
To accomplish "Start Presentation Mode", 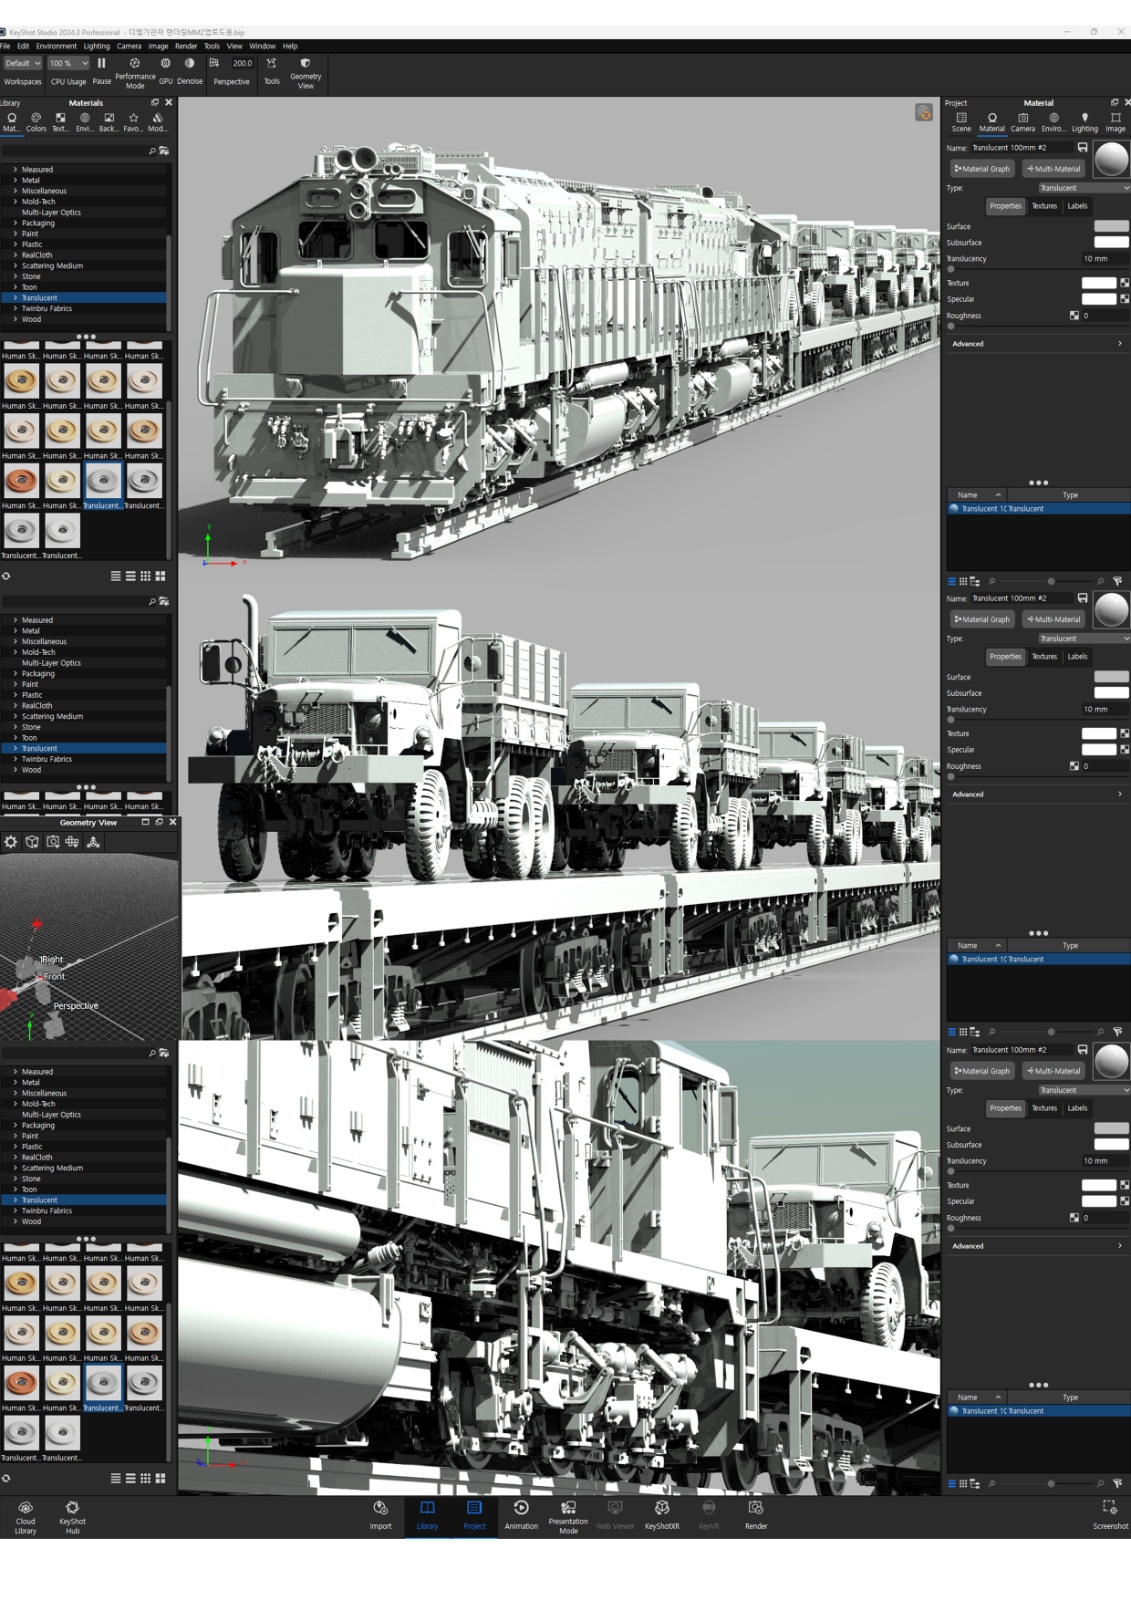I will (568, 1514).
